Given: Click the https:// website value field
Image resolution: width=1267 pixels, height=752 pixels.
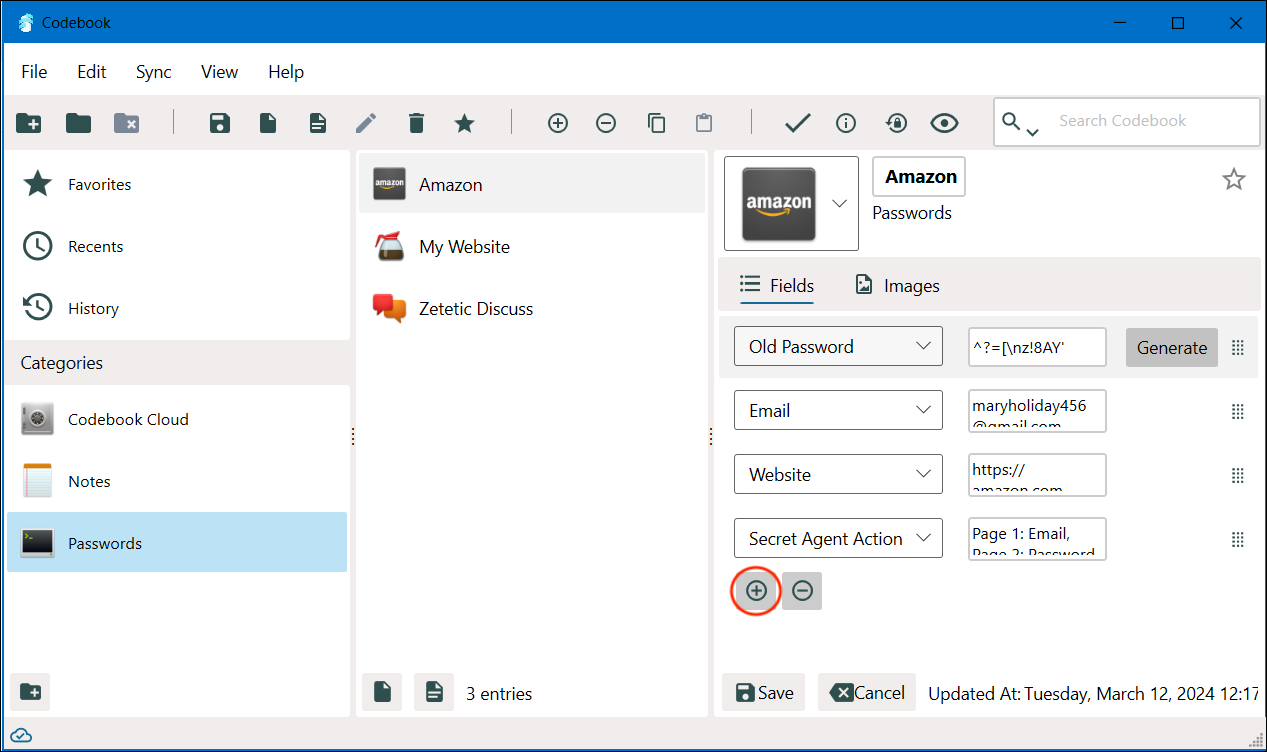Looking at the screenshot, I should [x=1037, y=475].
